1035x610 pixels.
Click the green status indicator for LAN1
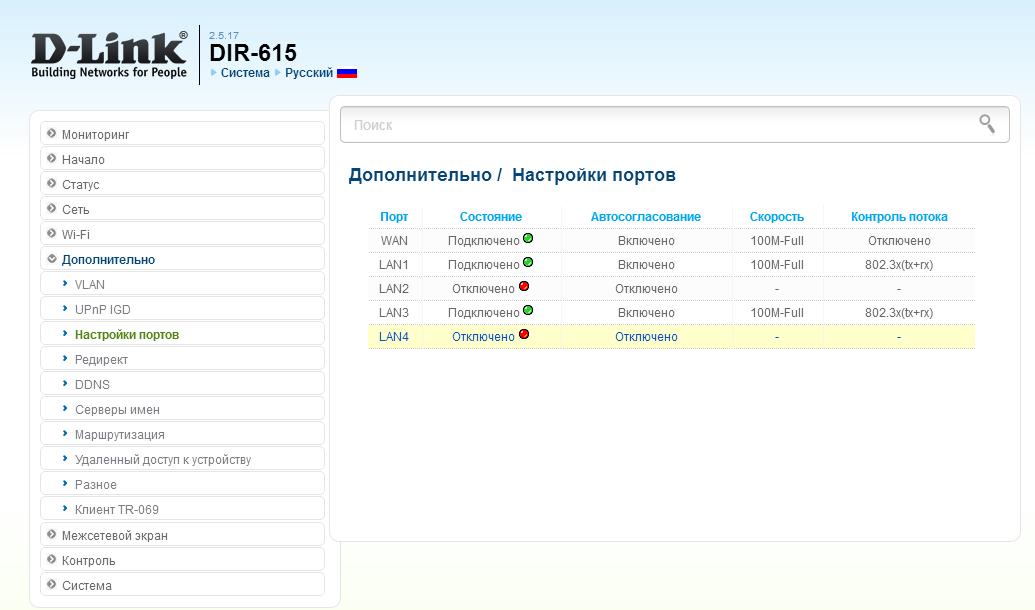(528, 263)
